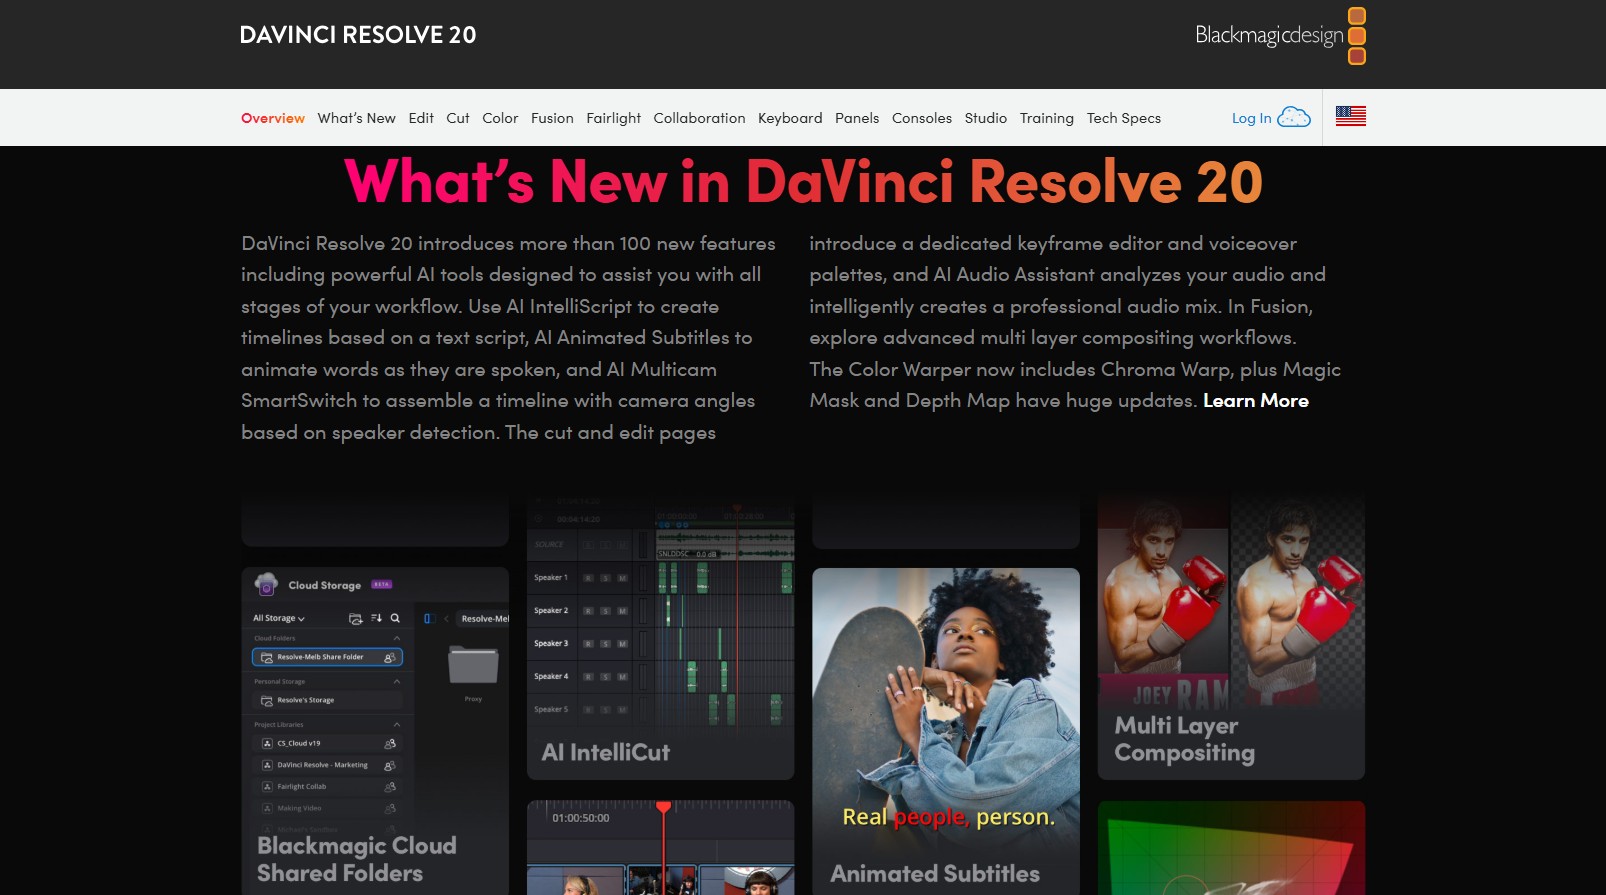1606x895 pixels.
Task: Click the DAVINCI RESOLVE 20 header title
Action: click(x=358, y=35)
